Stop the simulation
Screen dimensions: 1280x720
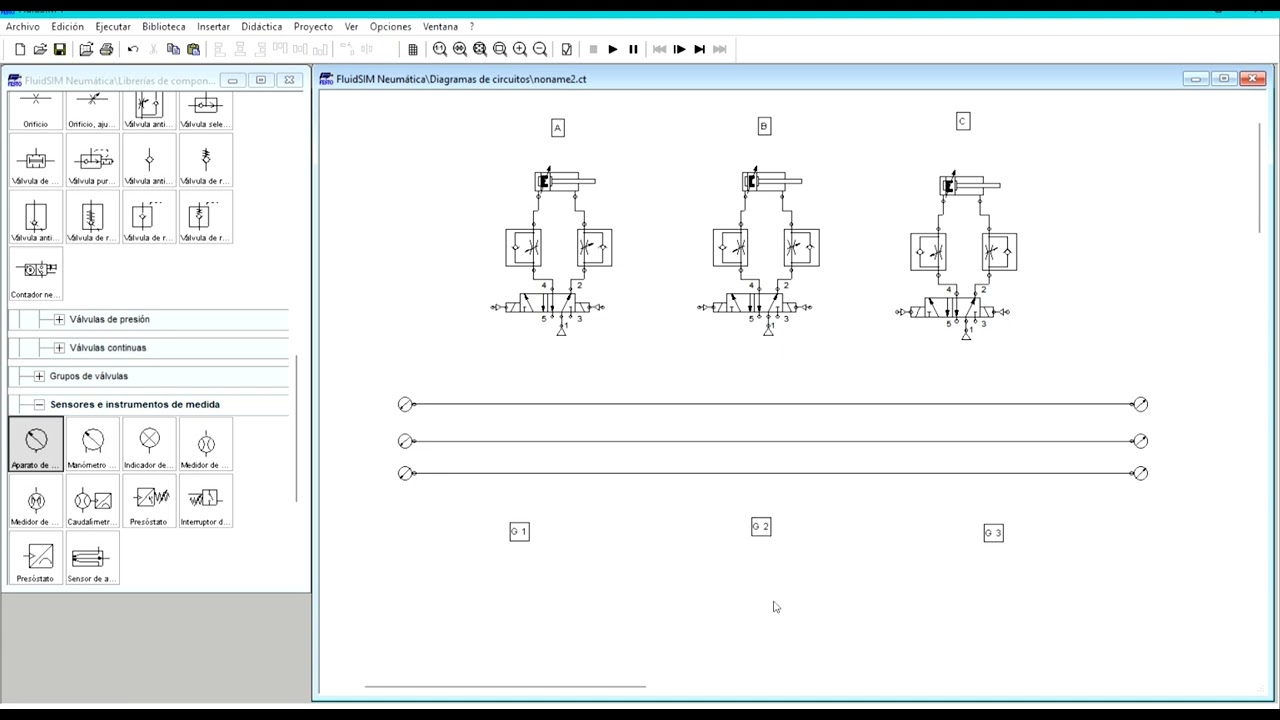pyautogui.click(x=593, y=49)
